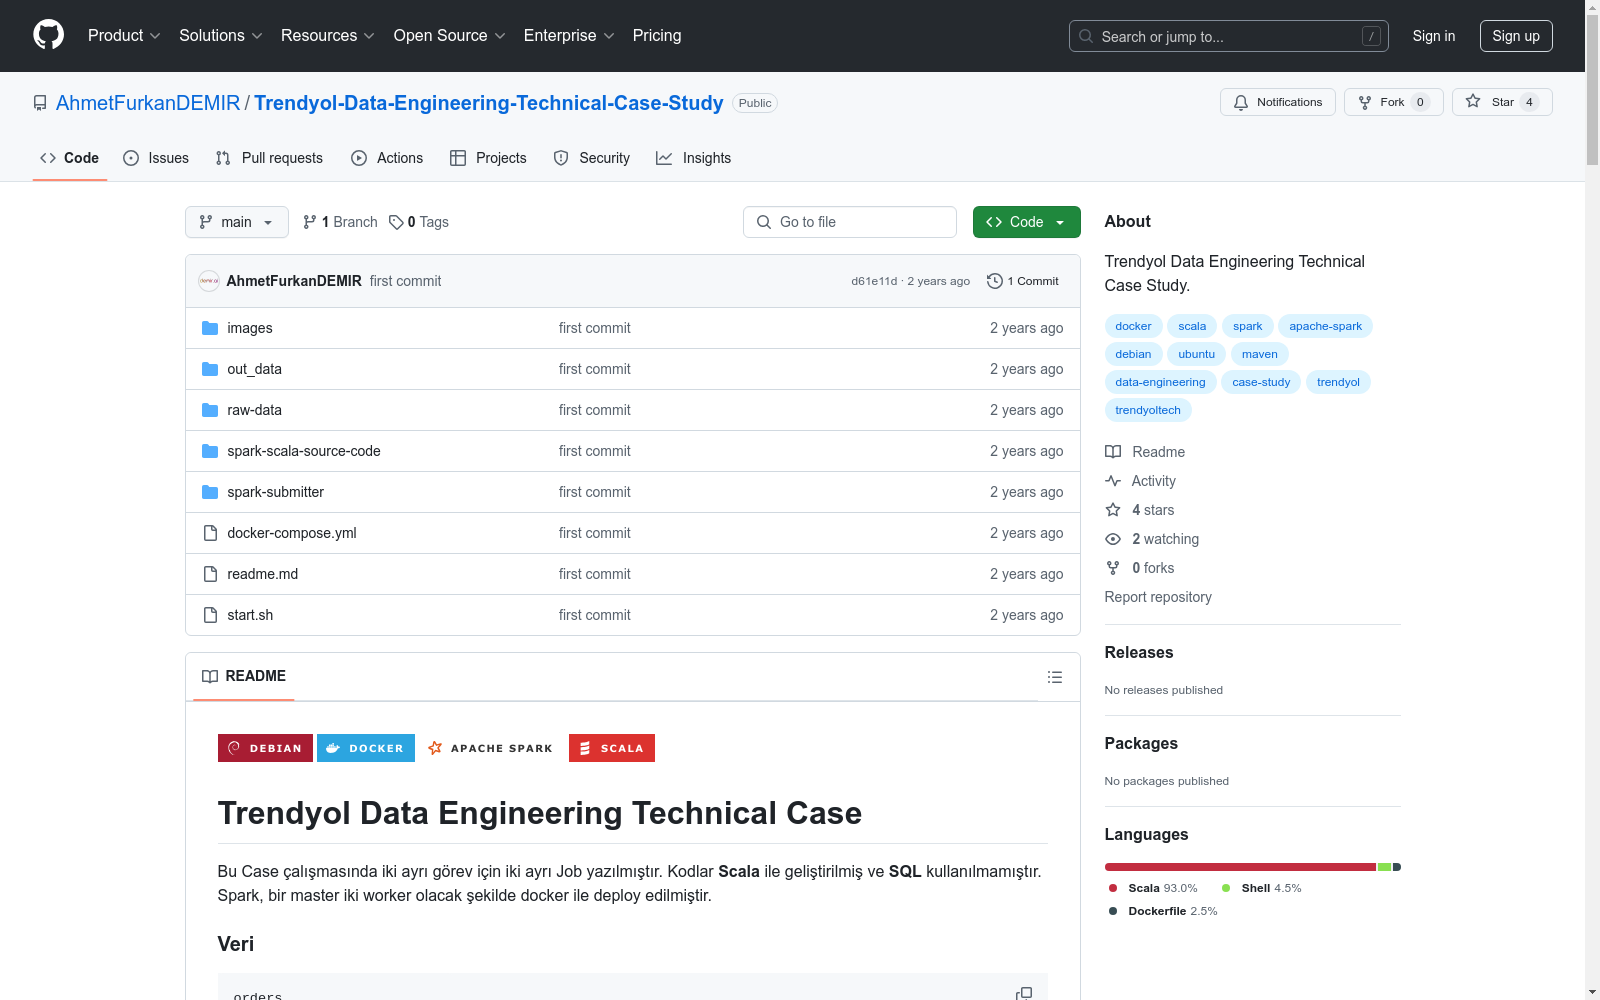The image size is (1600, 1000).
Task: Click the watching eye icon
Action: pyautogui.click(x=1113, y=539)
